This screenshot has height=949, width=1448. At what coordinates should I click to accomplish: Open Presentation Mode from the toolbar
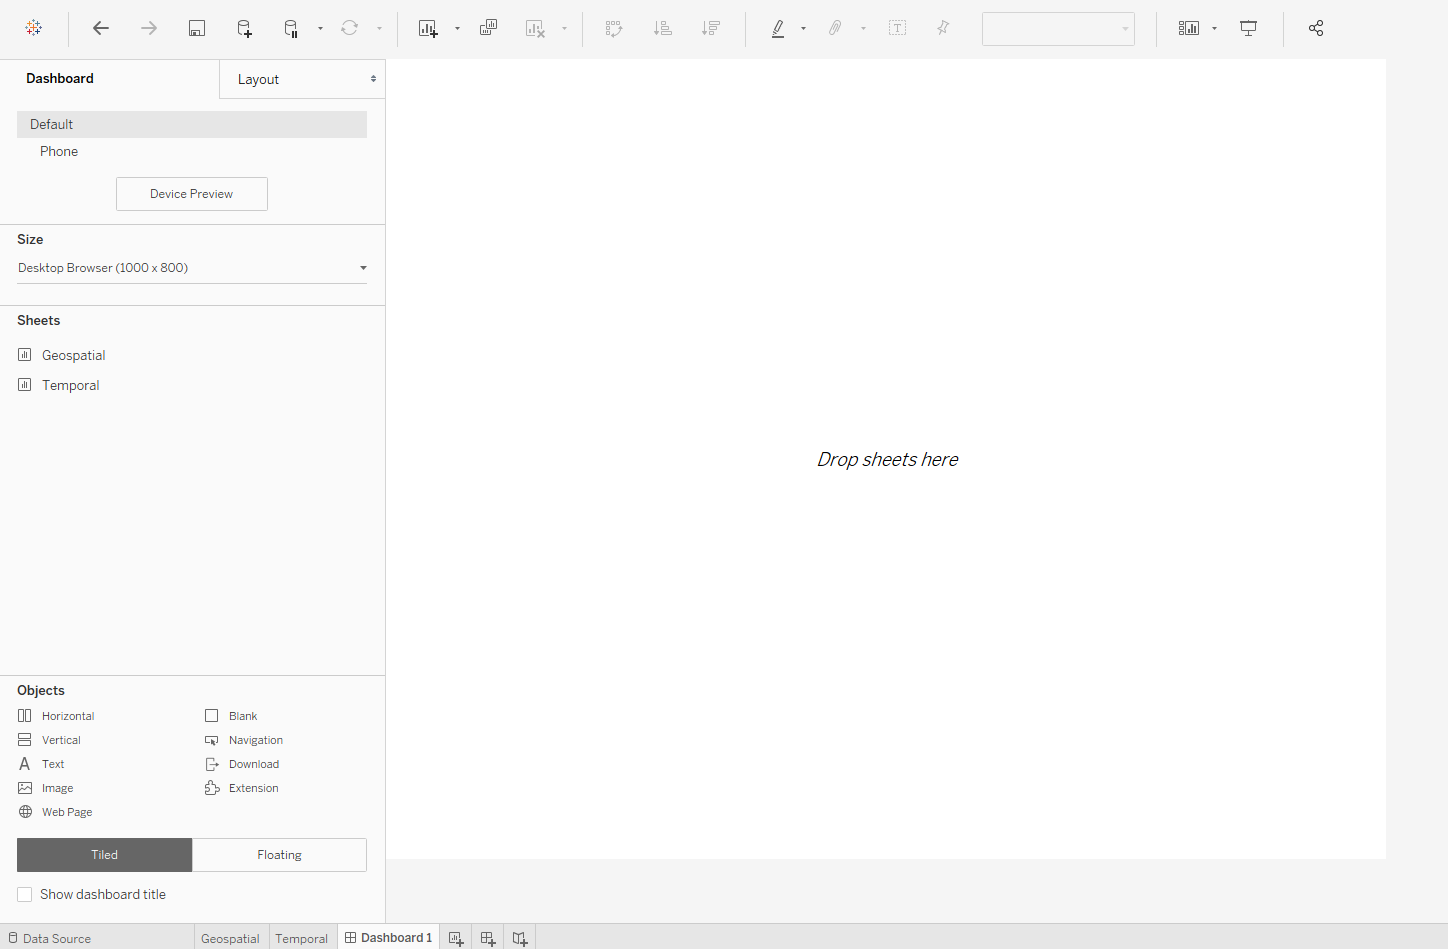[x=1248, y=28]
